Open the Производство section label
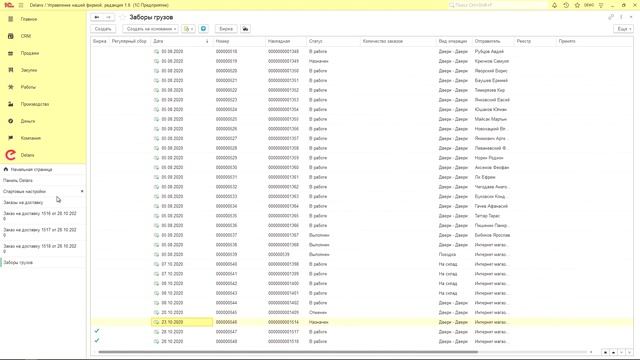Viewport: 640px width, 360px height. 35,104
